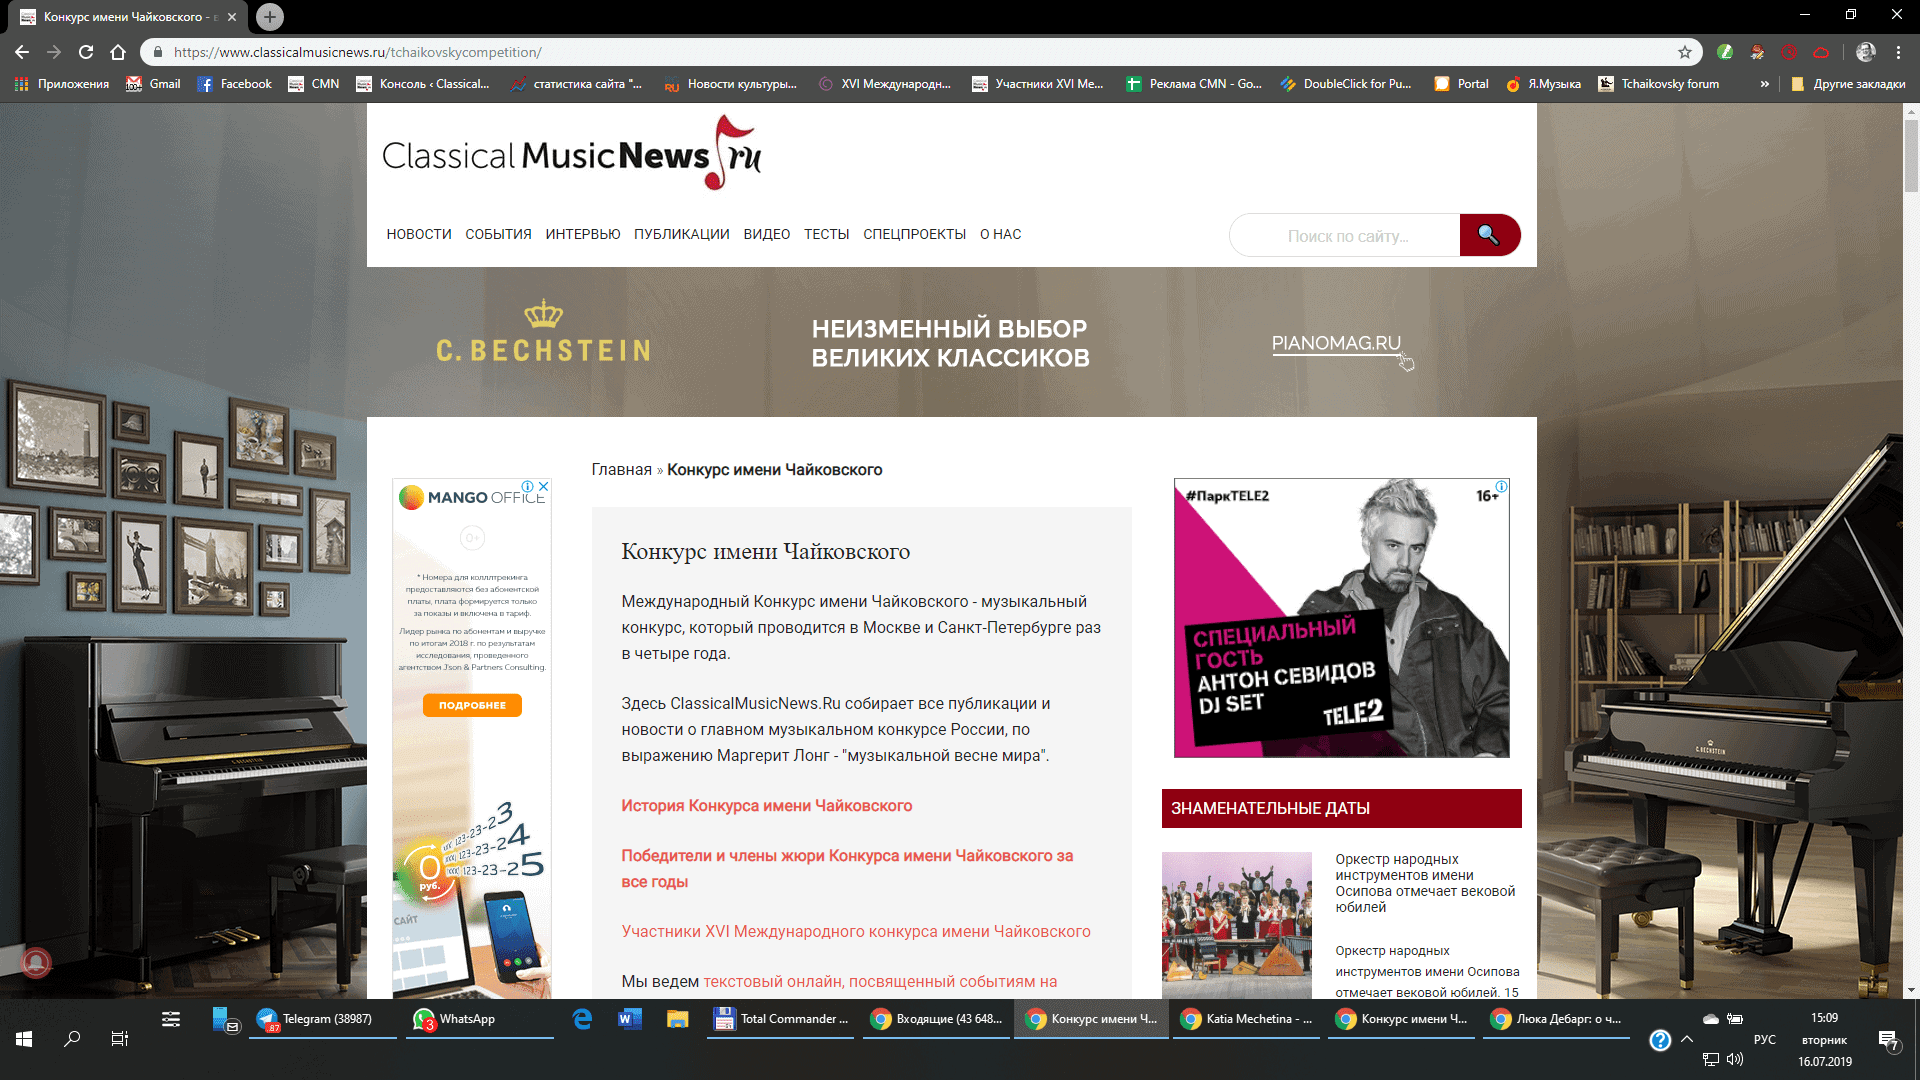This screenshot has width=1920, height=1080.
Task: Switch to Telegram in the taskbar
Action: (x=324, y=1019)
